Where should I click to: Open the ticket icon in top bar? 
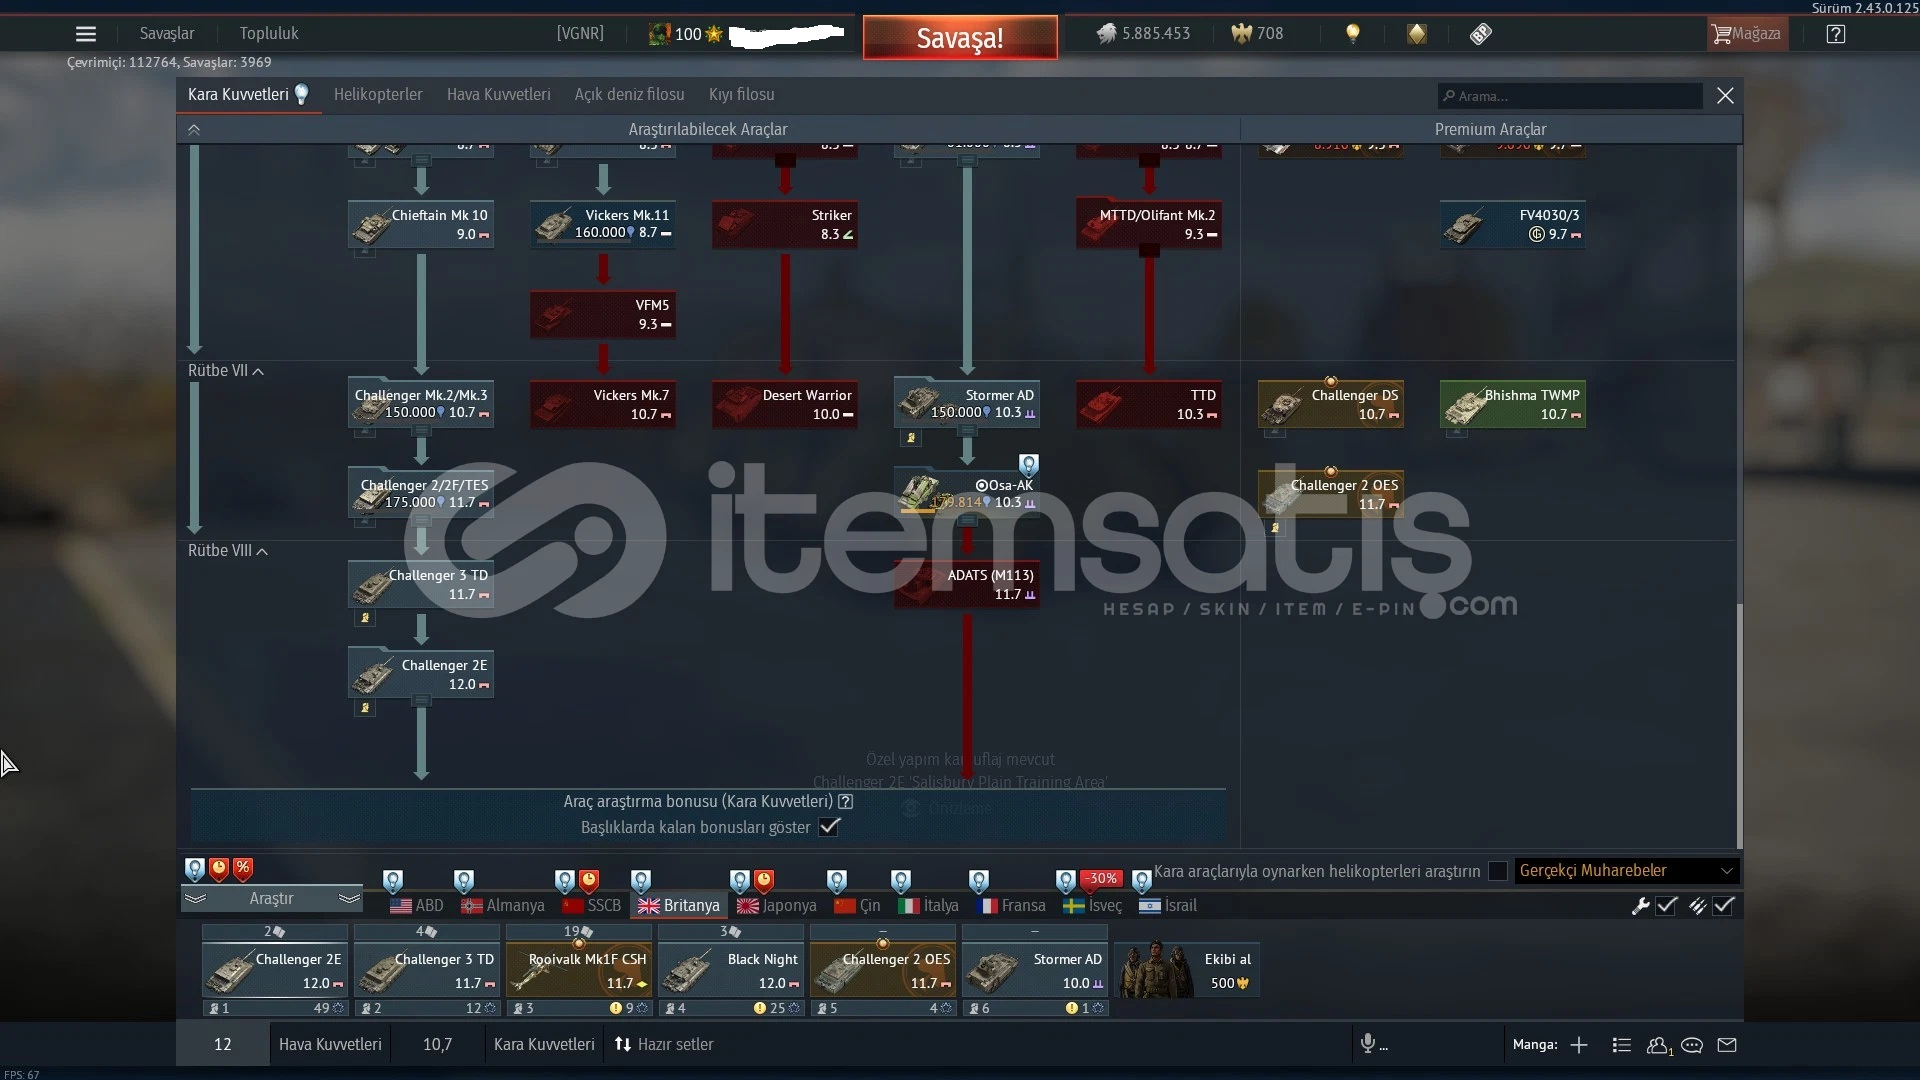tap(1481, 34)
